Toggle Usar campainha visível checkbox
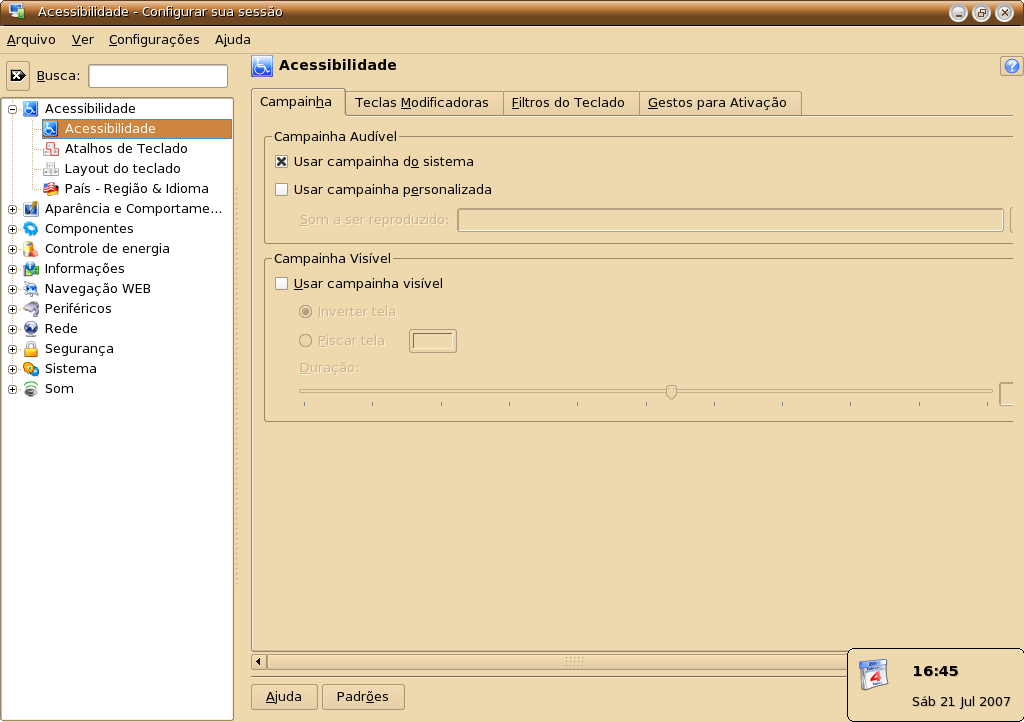Image resolution: width=1024 pixels, height=722 pixels. (x=281, y=283)
